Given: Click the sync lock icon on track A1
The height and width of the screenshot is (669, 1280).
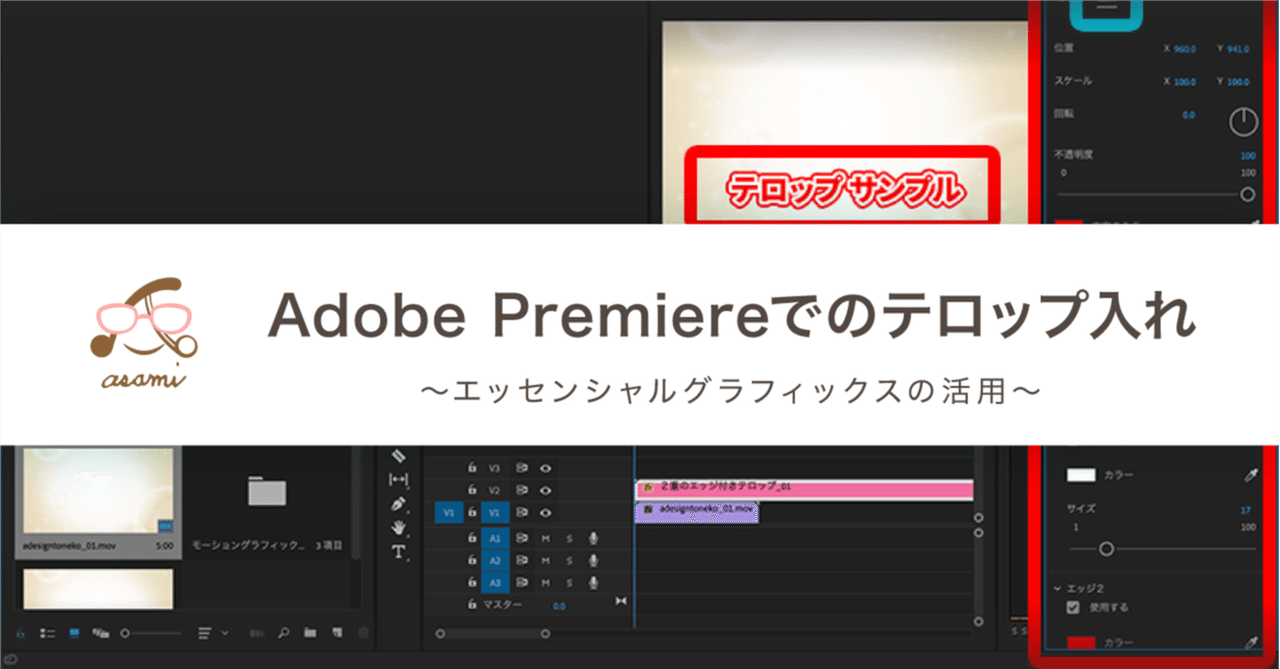Looking at the screenshot, I should 522,538.
